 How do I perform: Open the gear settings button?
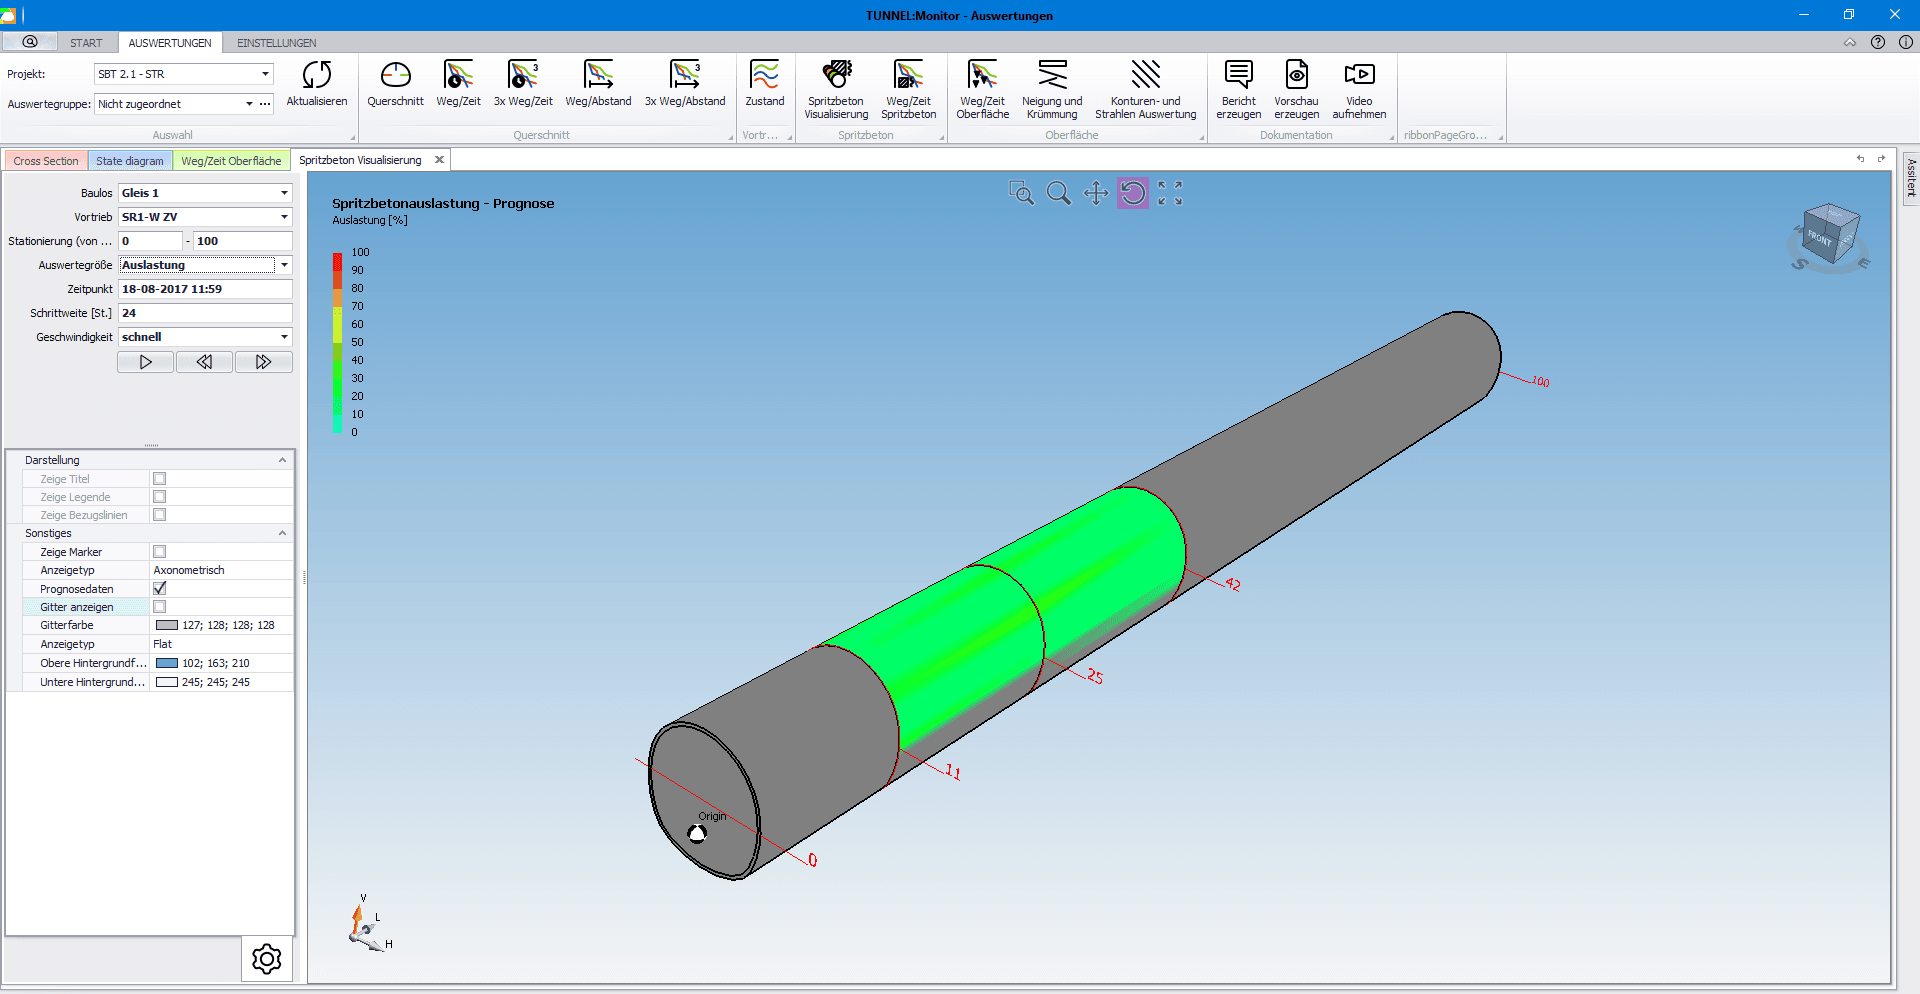(267, 959)
